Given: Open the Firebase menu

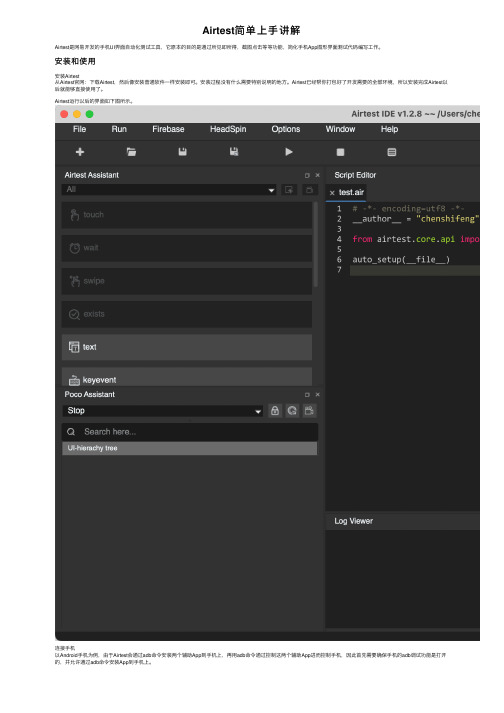Looking at the screenshot, I should 168,129.
